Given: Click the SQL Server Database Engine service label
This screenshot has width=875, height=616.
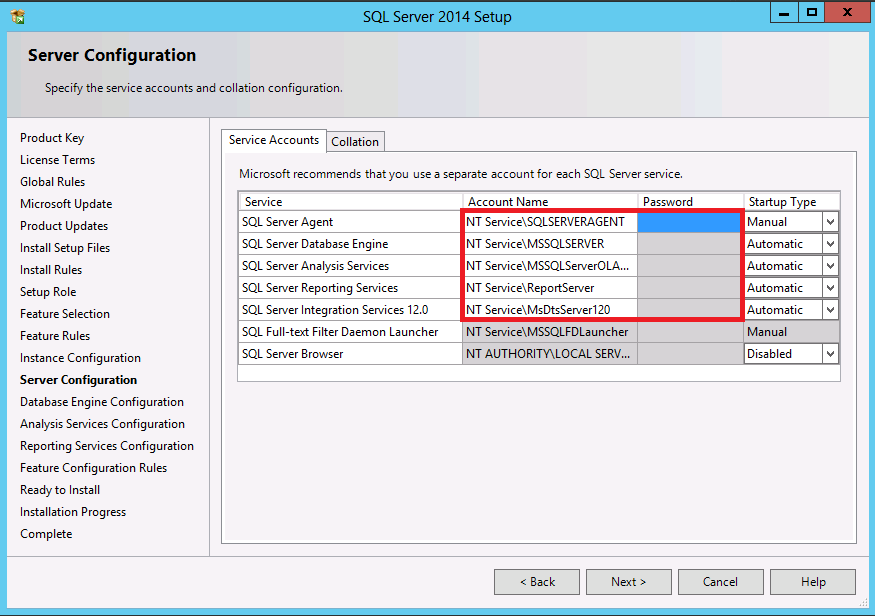Looking at the screenshot, I should click(x=315, y=244).
